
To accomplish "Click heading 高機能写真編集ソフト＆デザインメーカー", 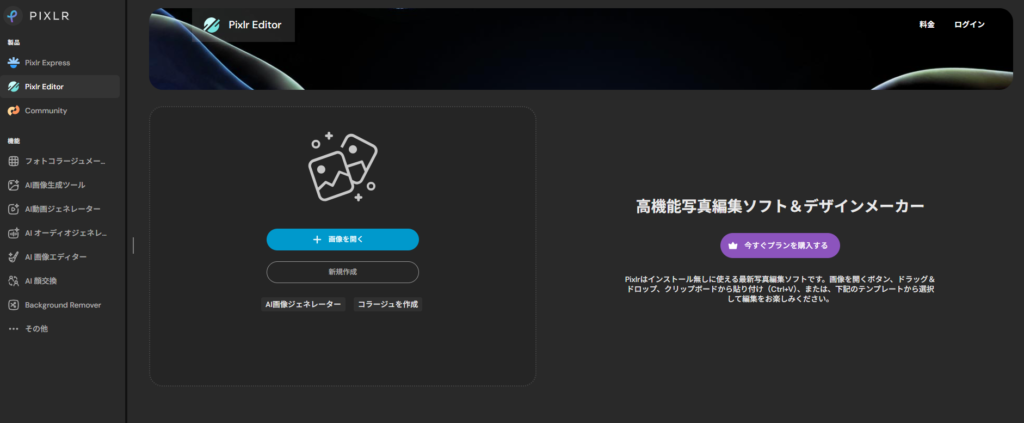I will click(x=780, y=207).
